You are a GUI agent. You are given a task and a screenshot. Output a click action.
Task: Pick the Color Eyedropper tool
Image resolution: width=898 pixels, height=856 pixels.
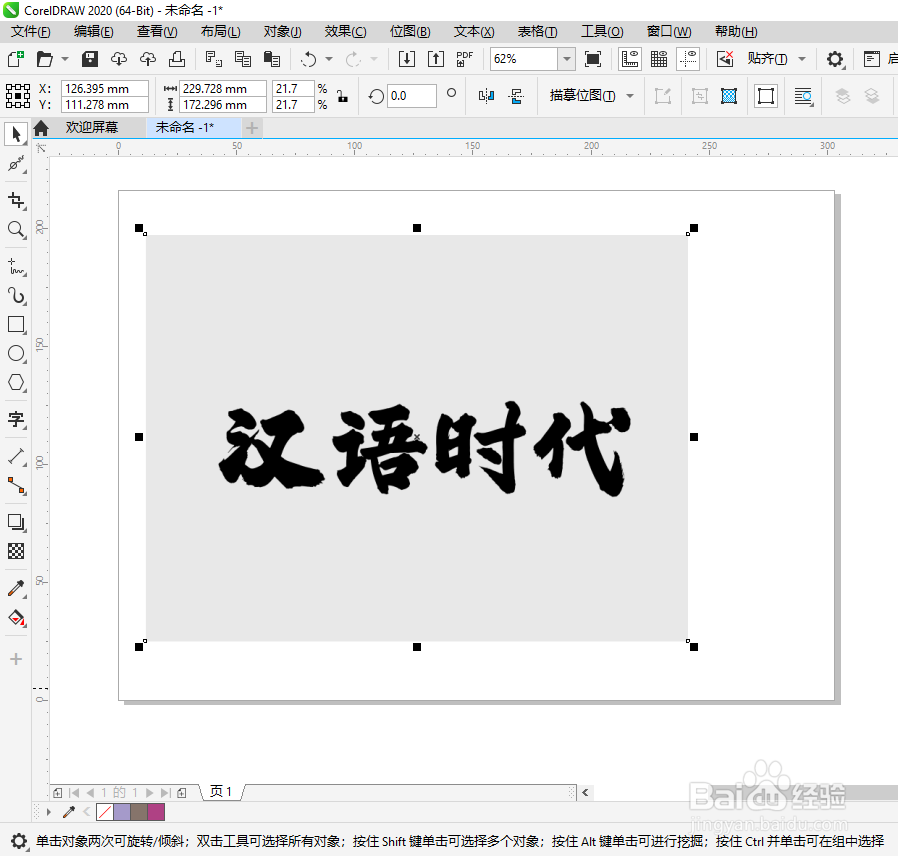point(15,588)
